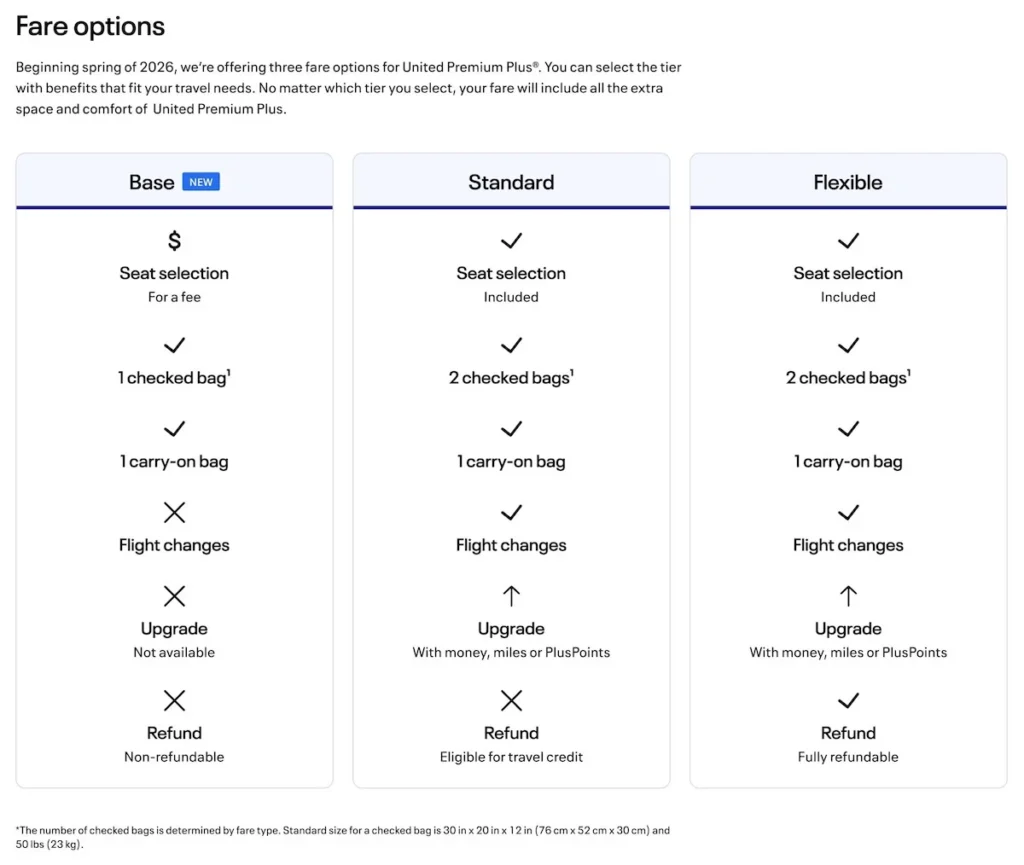The width and height of the screenshot is (1024, 865).
Task: Select the Flexible fare column header
Action: click(848, 182)
